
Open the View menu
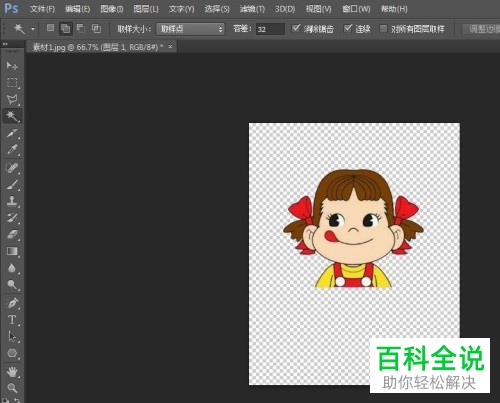[319, 9]
